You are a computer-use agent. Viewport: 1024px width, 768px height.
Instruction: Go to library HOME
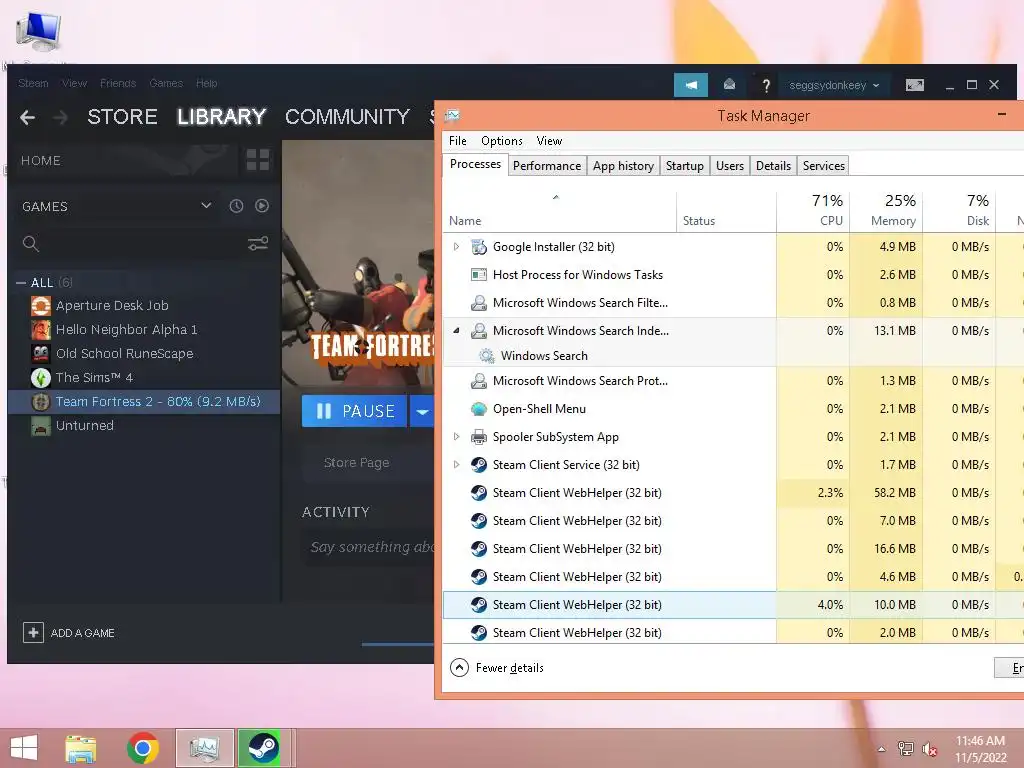[40, 161]
